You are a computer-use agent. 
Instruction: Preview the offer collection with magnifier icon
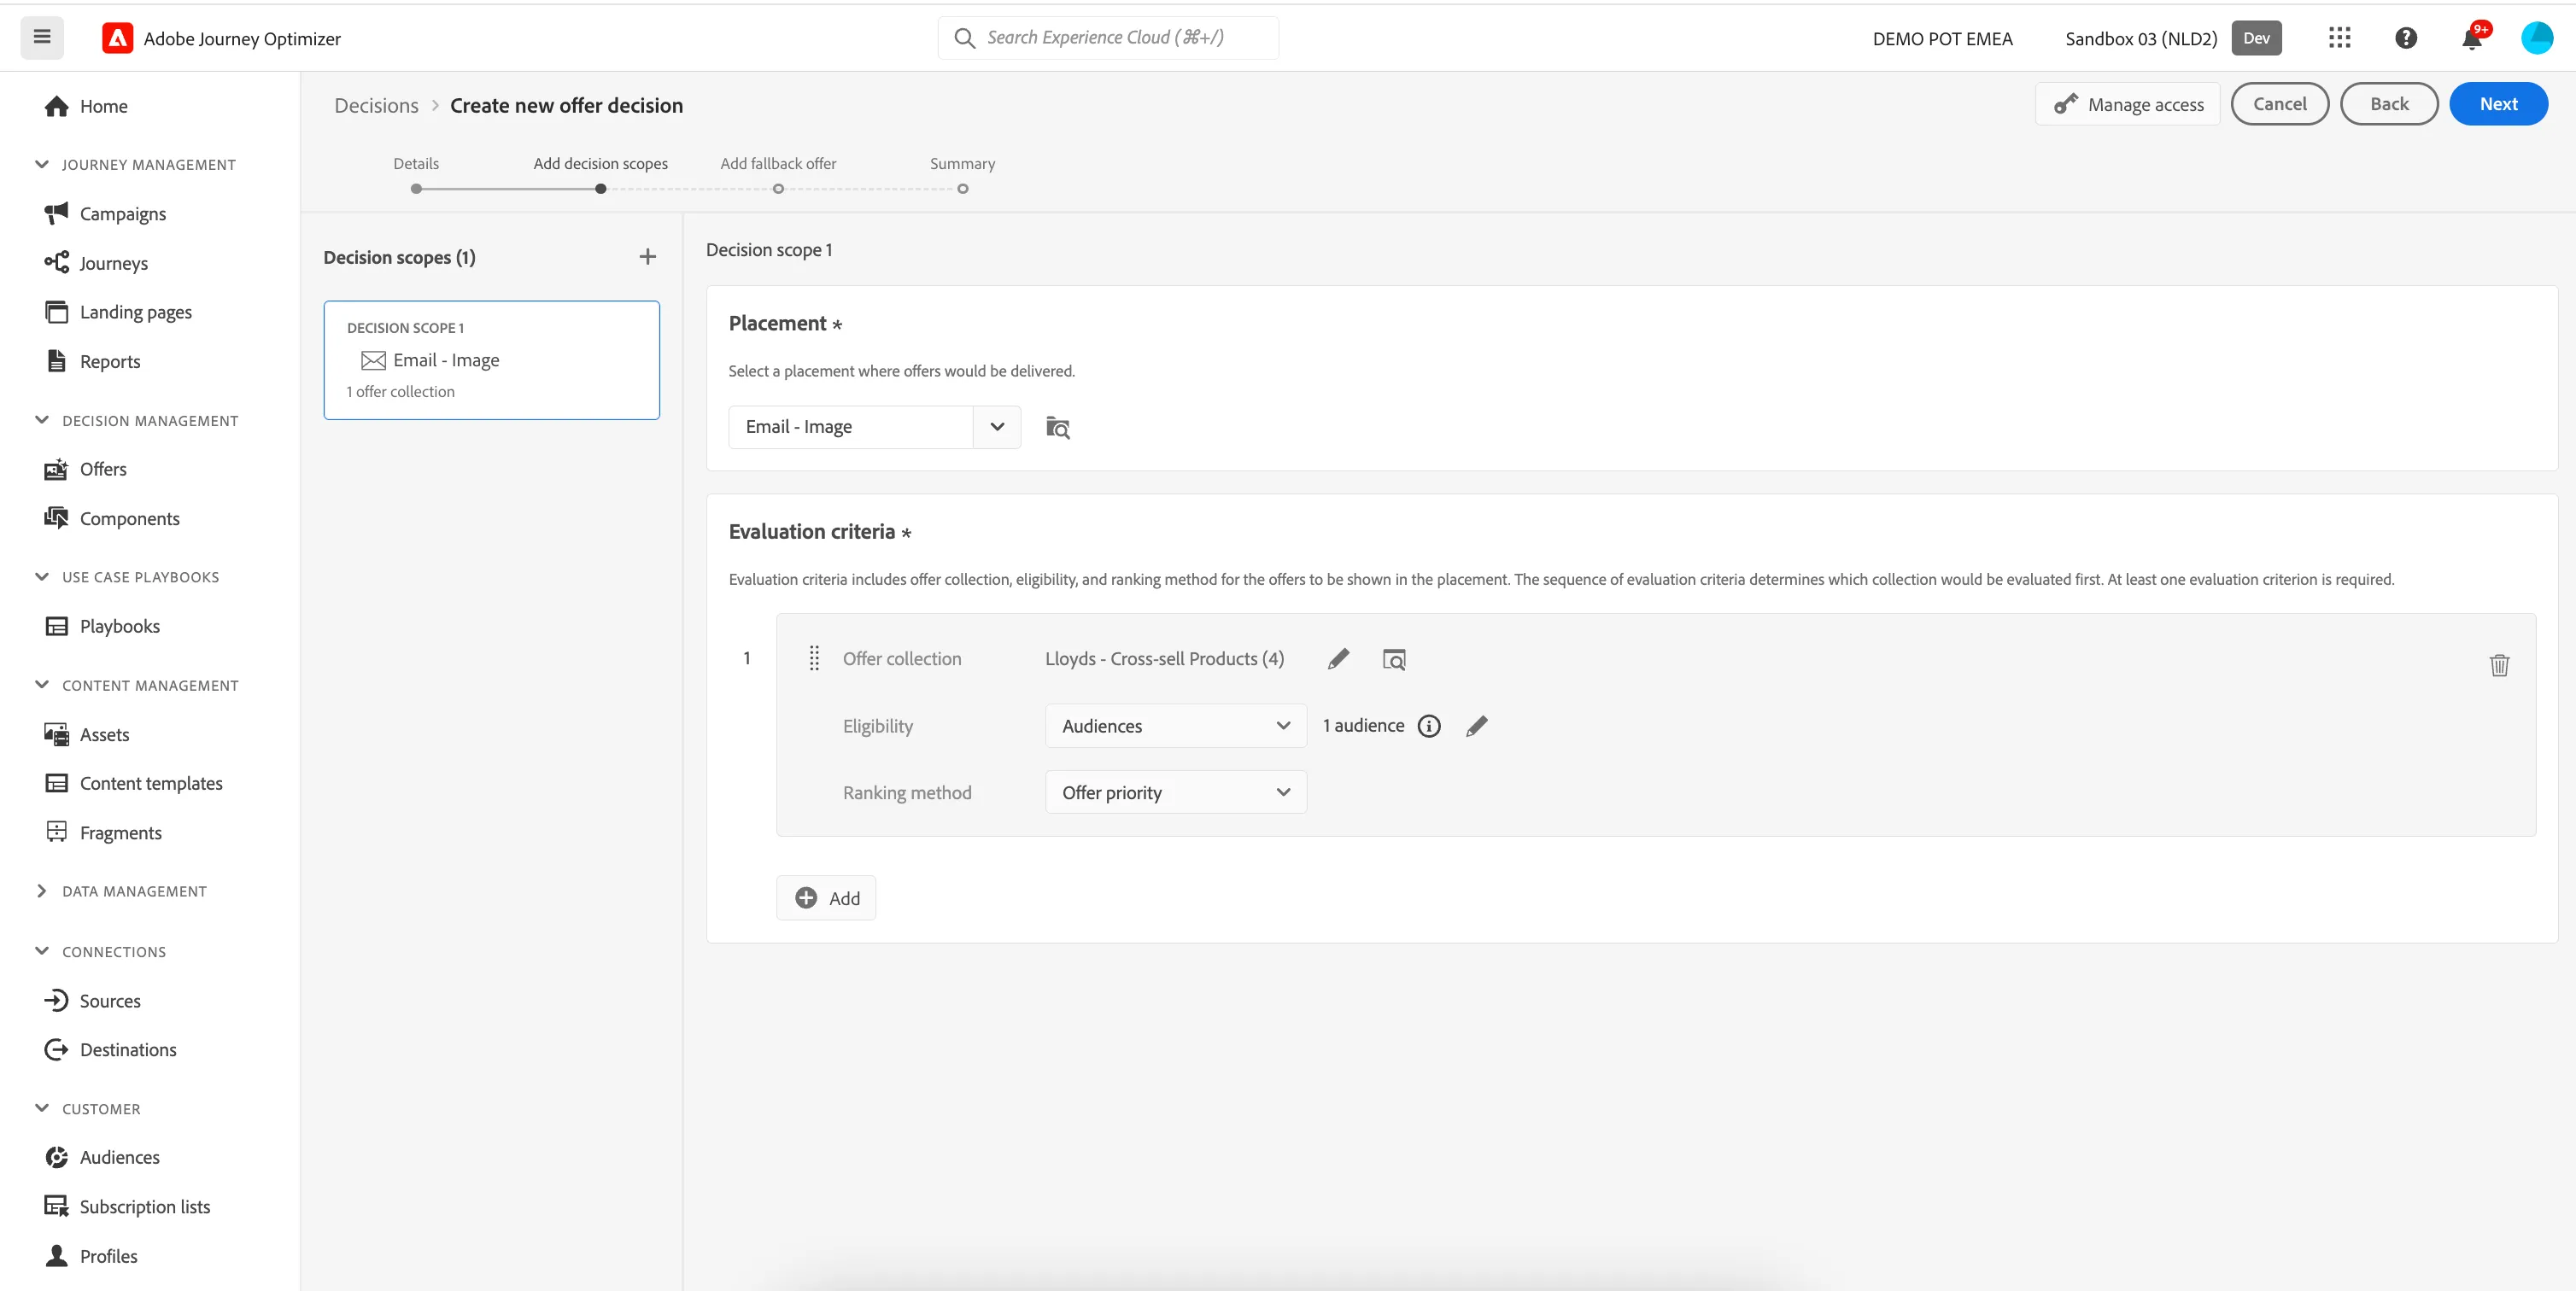coord(1393,659)
